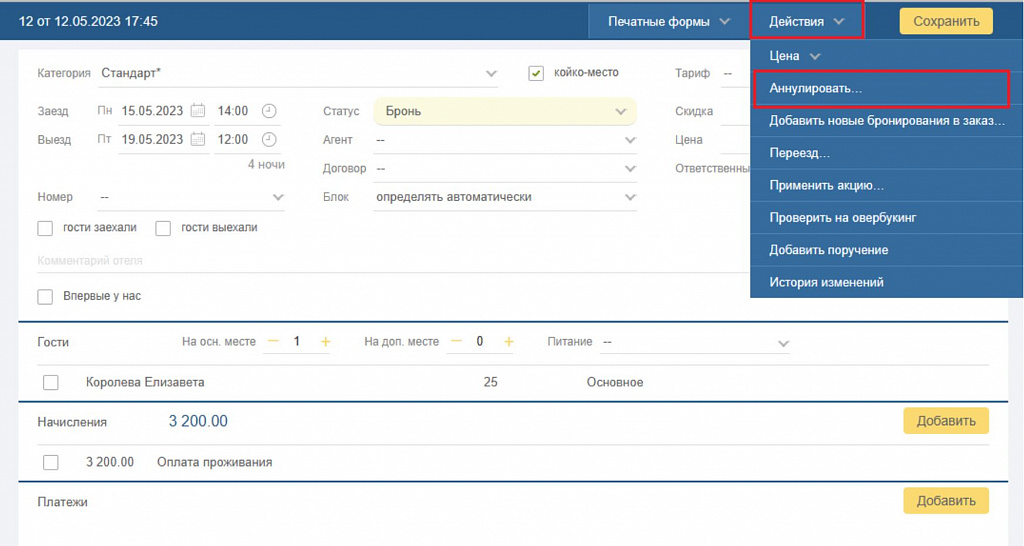Click the guest name Королева Елизавета
The image size is (1024, 546).
(145, 383)
